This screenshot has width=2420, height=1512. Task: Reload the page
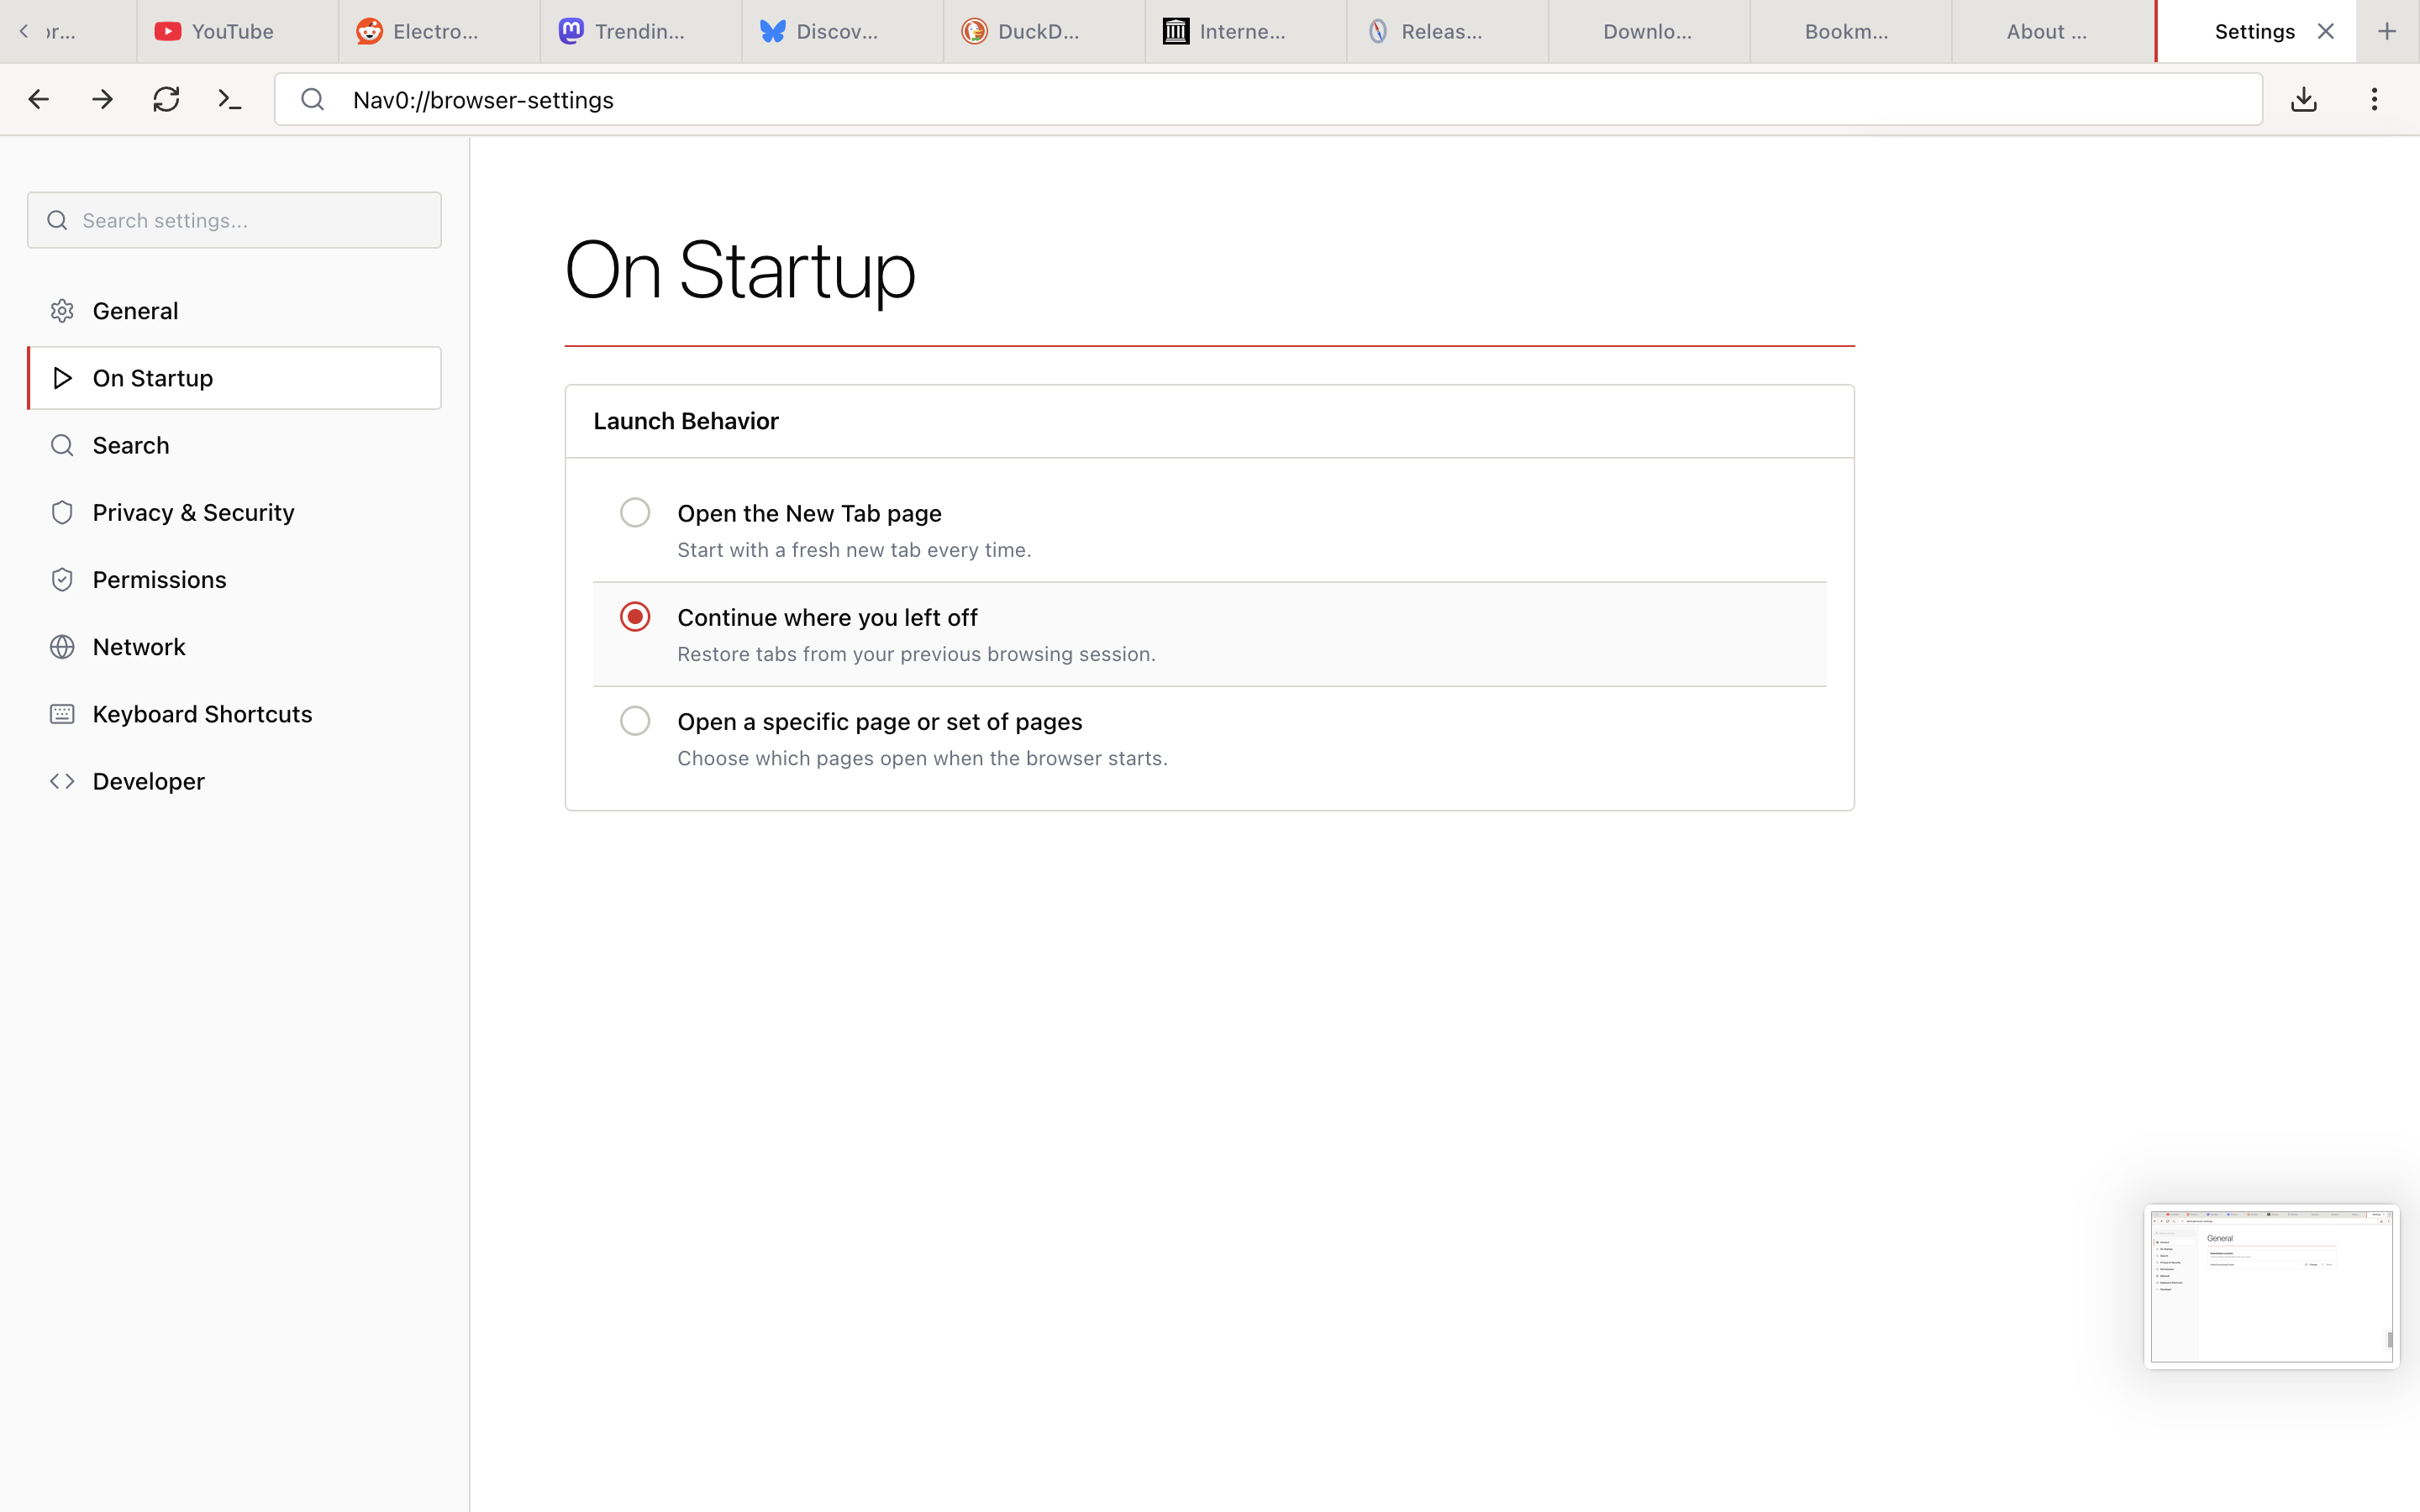click(x=166, y=99)
